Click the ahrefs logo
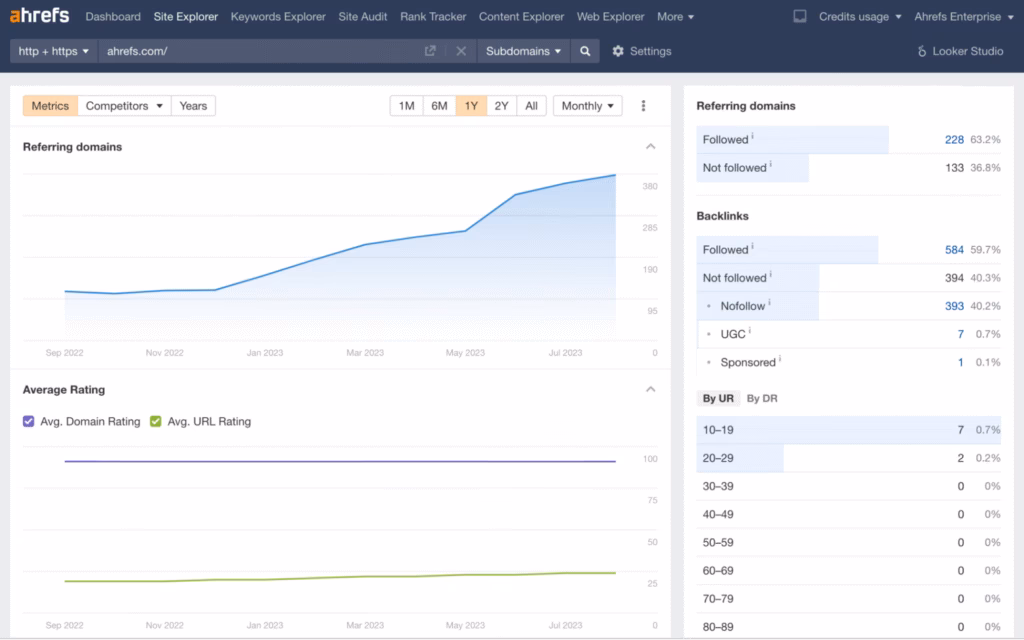Image resolution: width=1024 pixels, height=640 pixels. point(41,15)
